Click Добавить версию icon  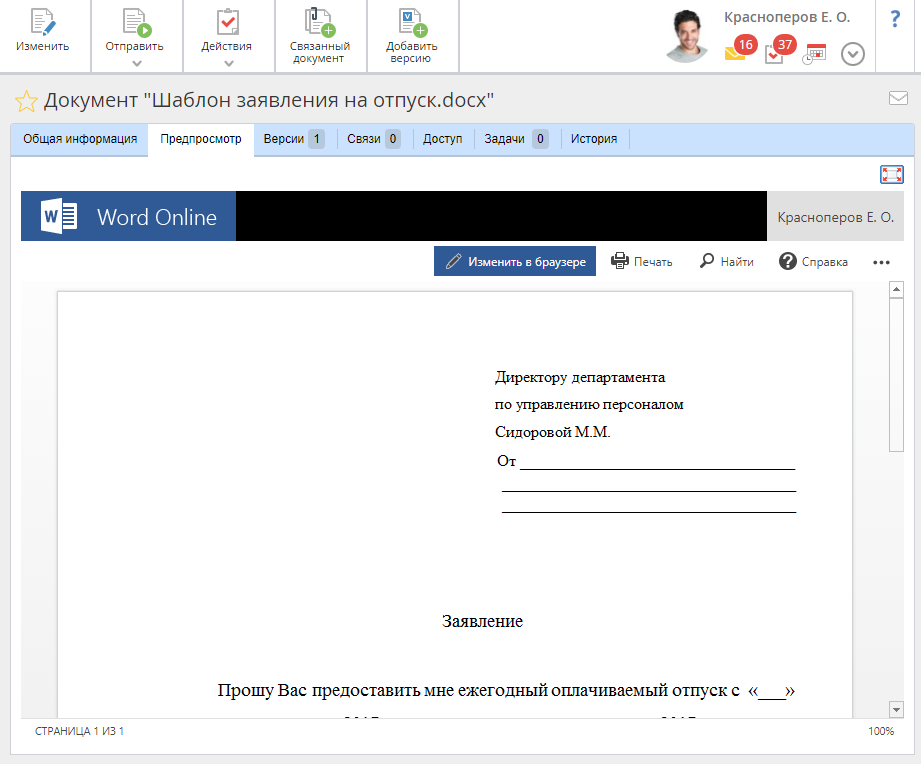[x=412, y=23]
